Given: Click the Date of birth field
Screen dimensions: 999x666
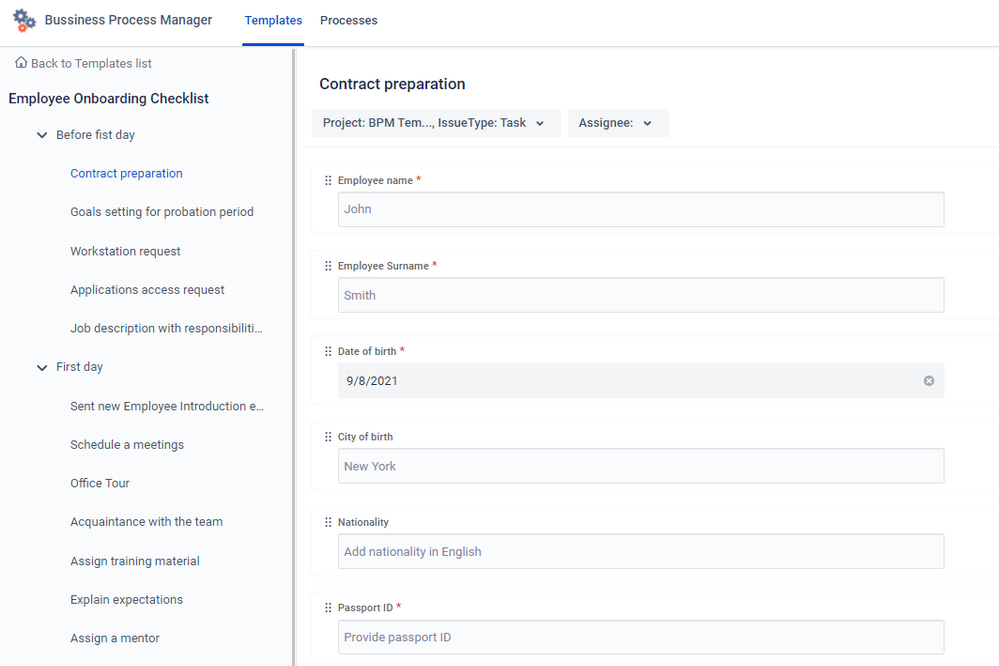Looking at the screenshot, I should (641, 380).
